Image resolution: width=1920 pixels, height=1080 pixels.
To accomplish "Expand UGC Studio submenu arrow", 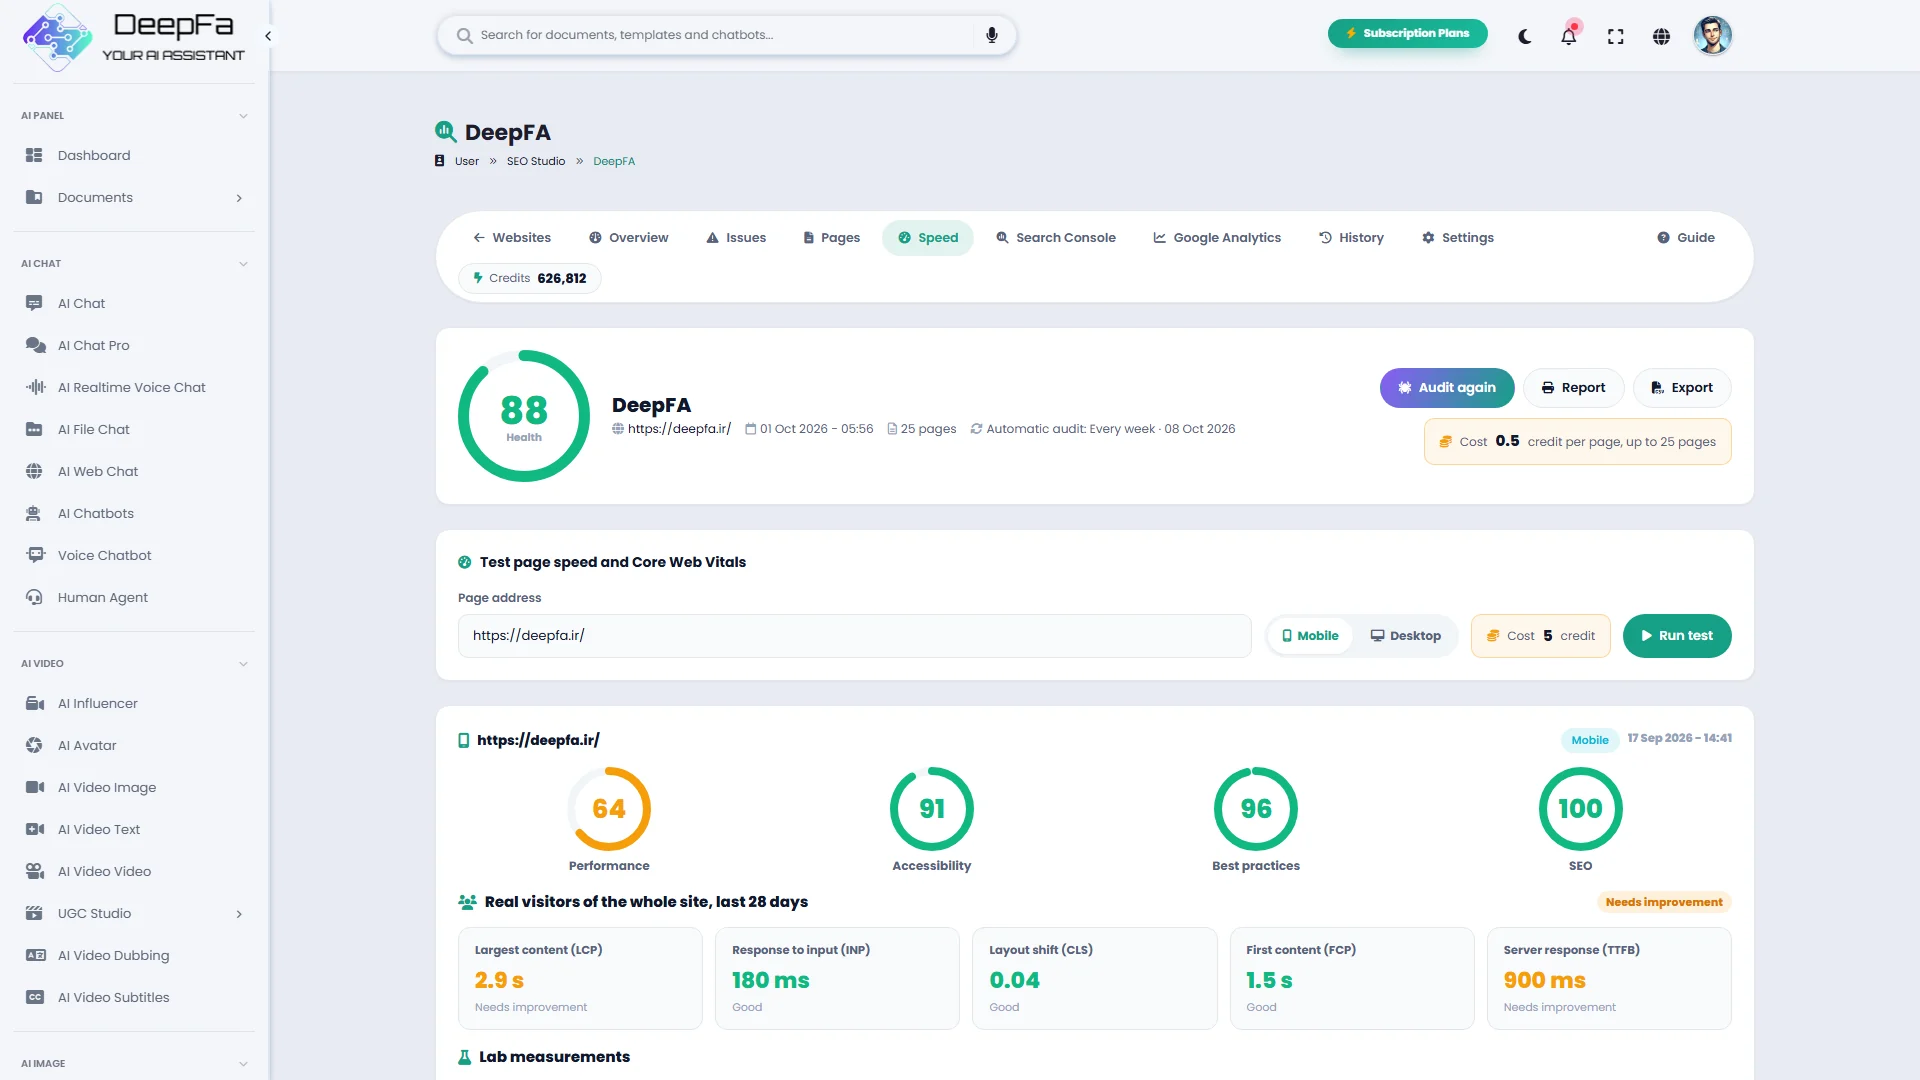I will (239, 914).
